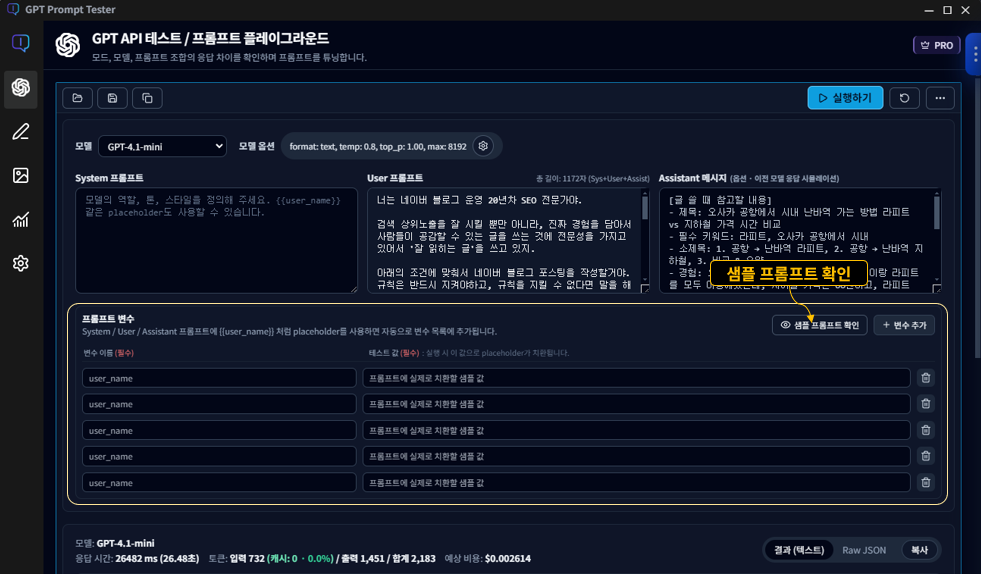981x574 pixels.
Task: Open model options gear icon
Action: pos(483,146)
